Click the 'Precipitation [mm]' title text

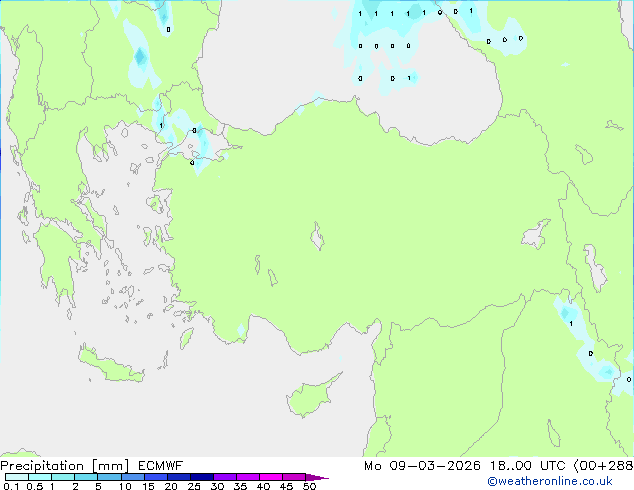click(x=65, y=466)
